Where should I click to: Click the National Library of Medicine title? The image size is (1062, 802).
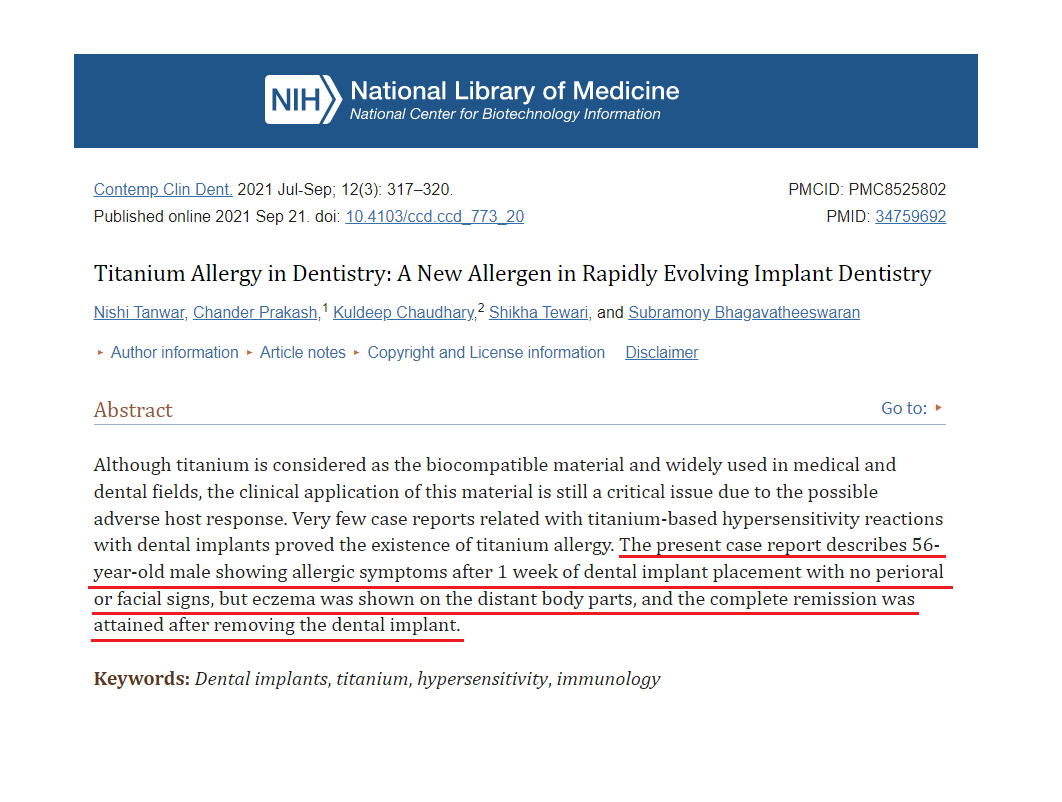pos(514,91)
